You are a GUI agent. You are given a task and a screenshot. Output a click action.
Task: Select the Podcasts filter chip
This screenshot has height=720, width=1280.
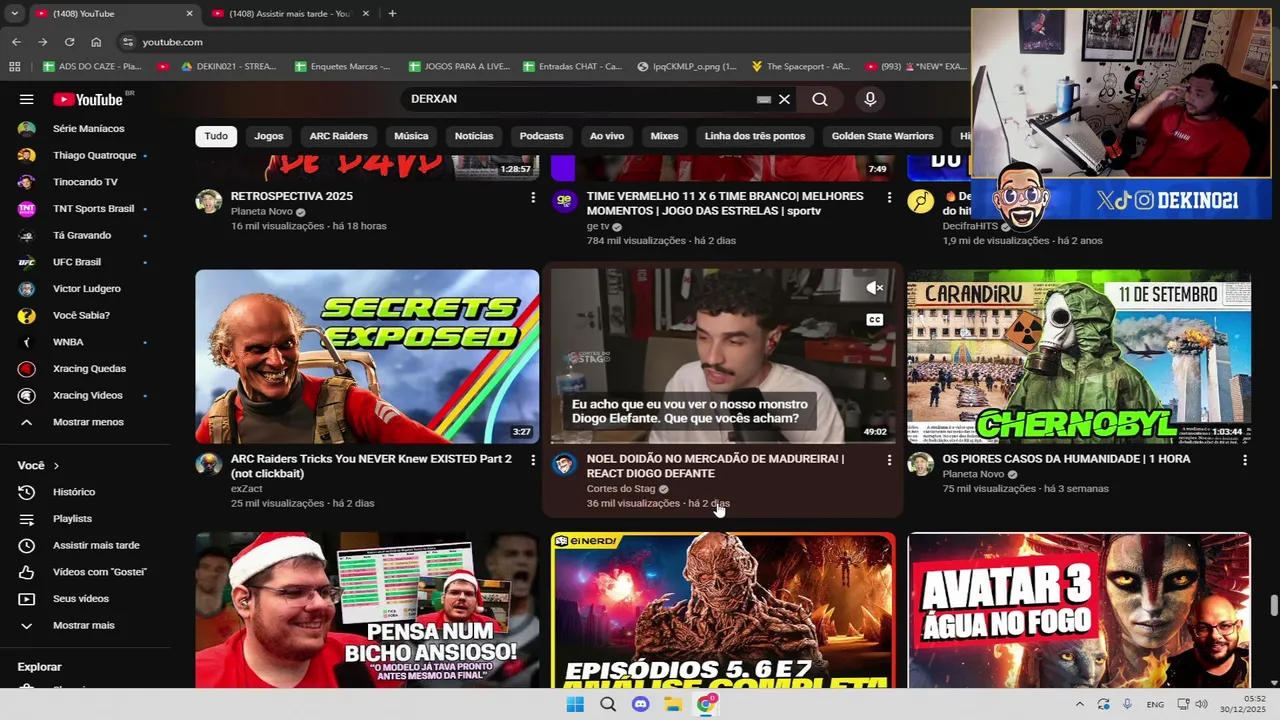point(542,136)
